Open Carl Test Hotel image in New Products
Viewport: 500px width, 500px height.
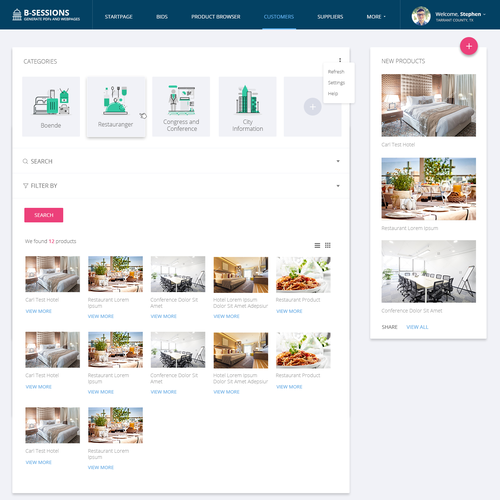(429, 105)
